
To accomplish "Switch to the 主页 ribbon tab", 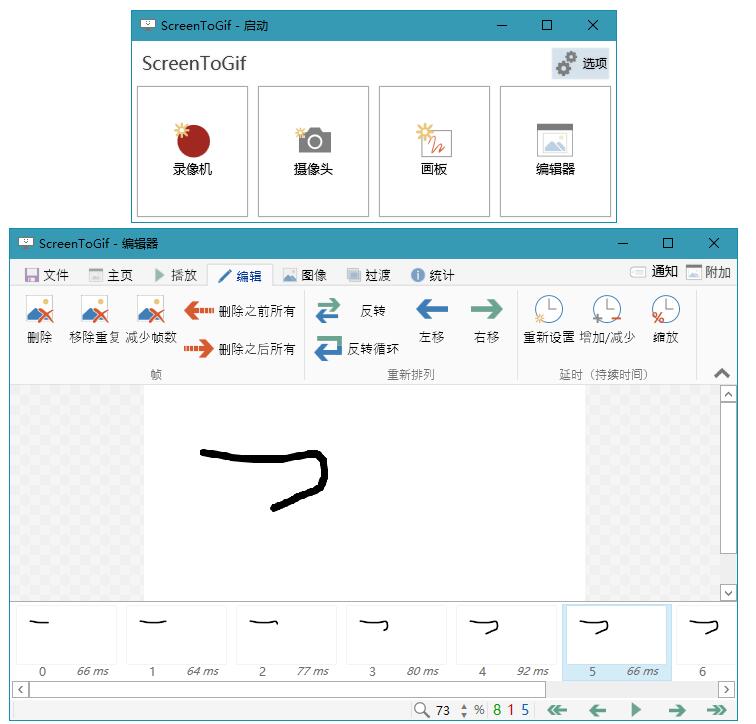I will (111, 275).
